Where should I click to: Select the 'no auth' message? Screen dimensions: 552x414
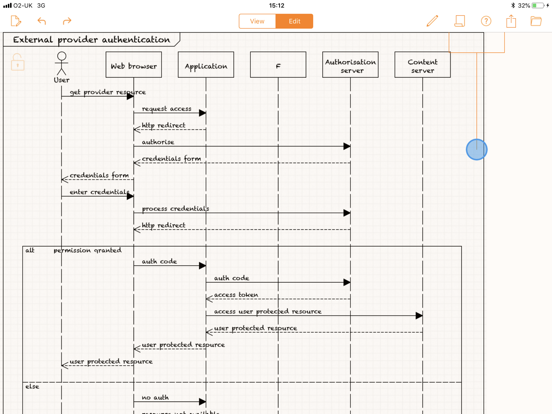155,397
